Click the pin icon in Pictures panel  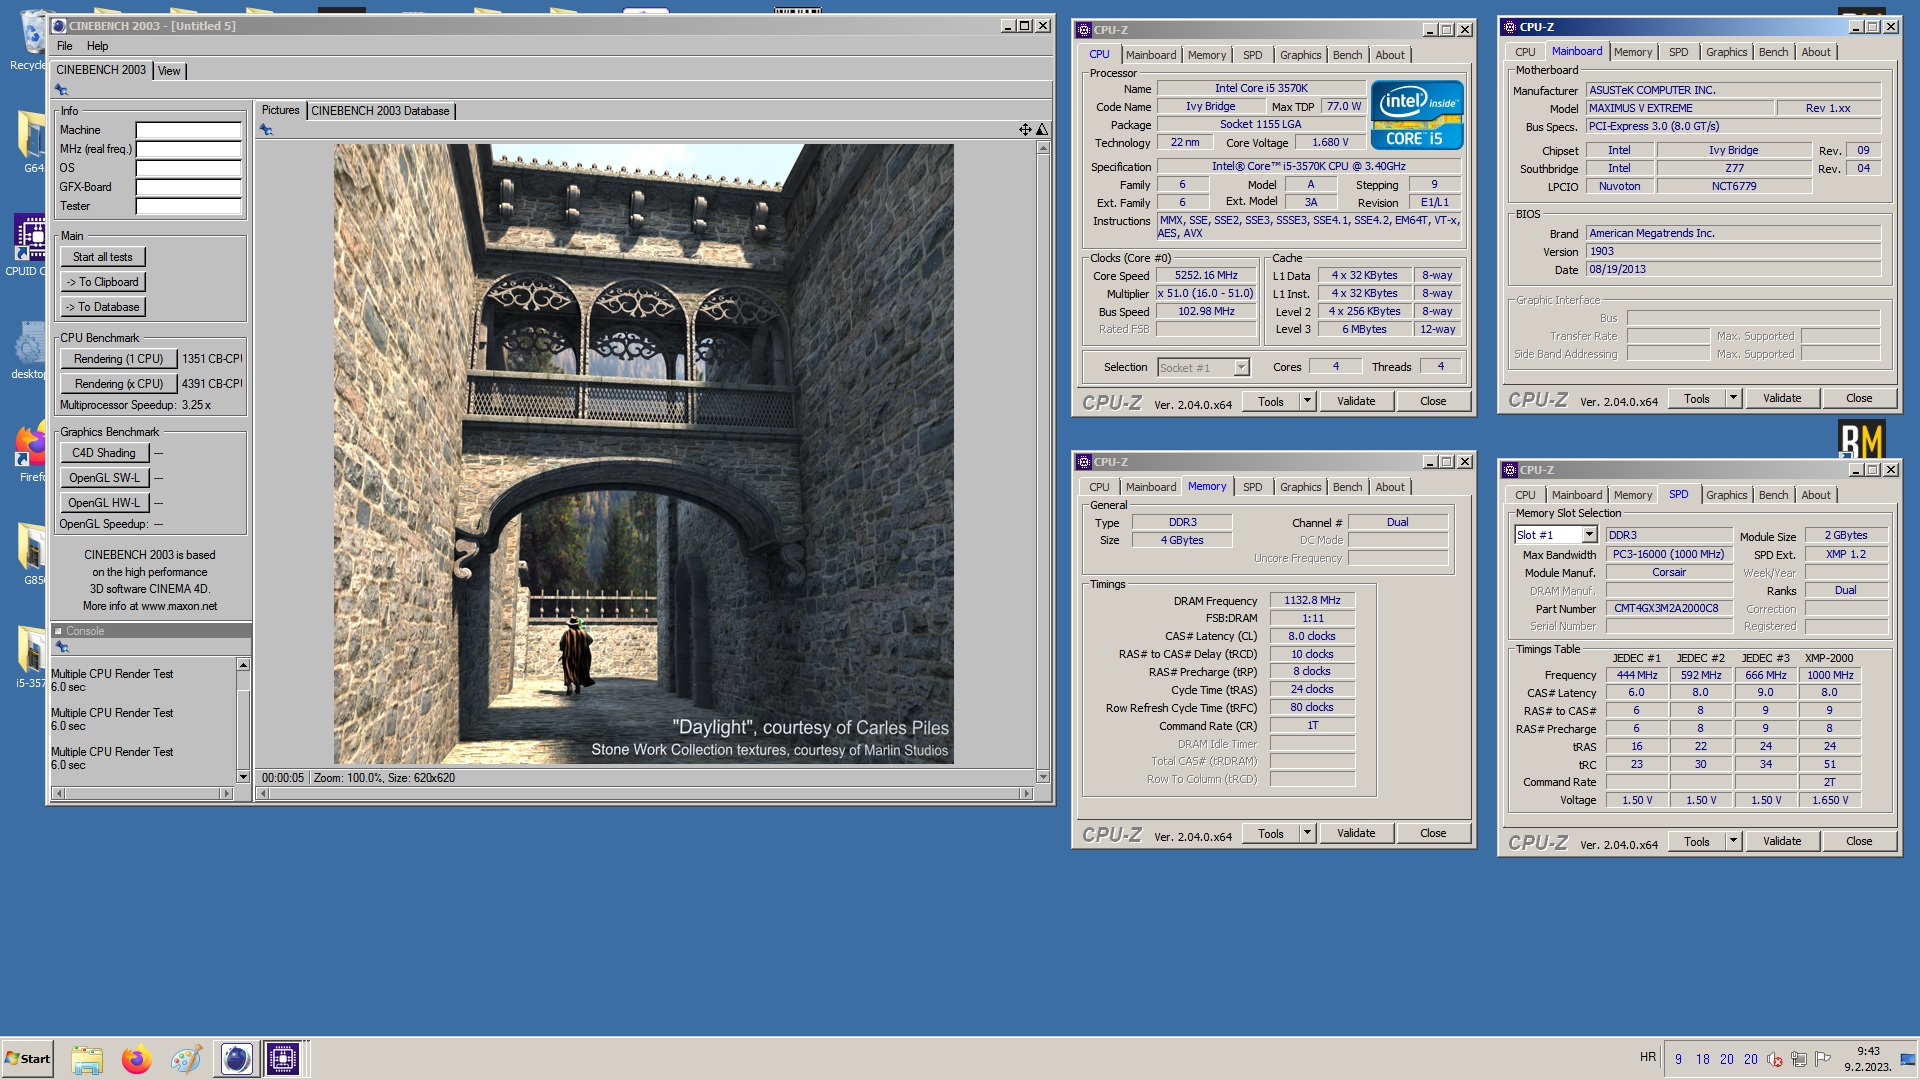pos(266,130)
